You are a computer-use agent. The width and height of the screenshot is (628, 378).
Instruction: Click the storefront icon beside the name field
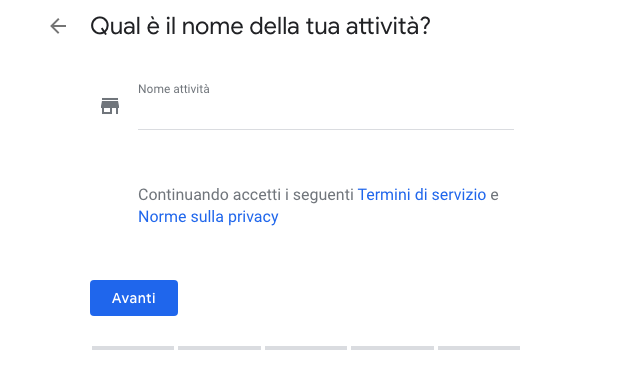(110, 106)
